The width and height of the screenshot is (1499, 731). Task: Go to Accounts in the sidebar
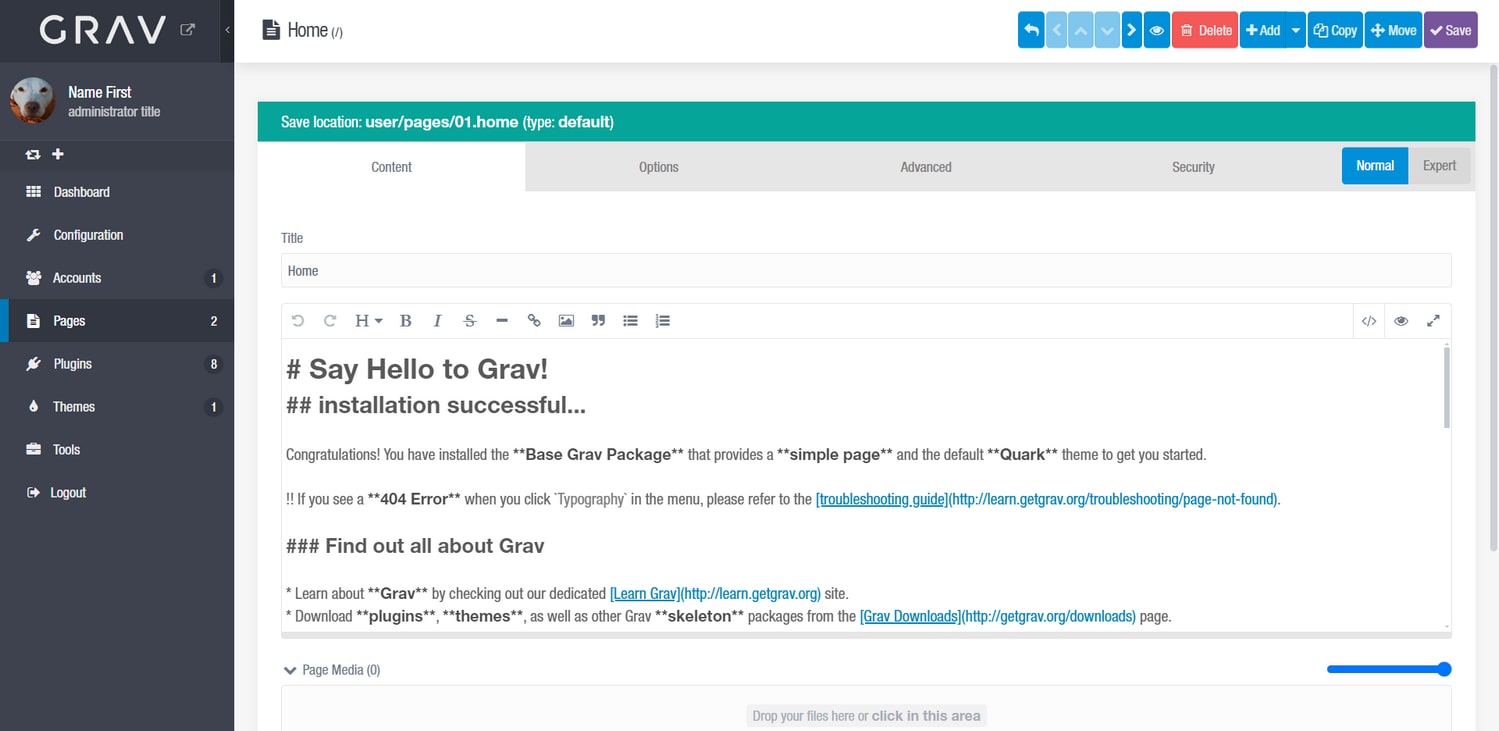click(117, 278)
